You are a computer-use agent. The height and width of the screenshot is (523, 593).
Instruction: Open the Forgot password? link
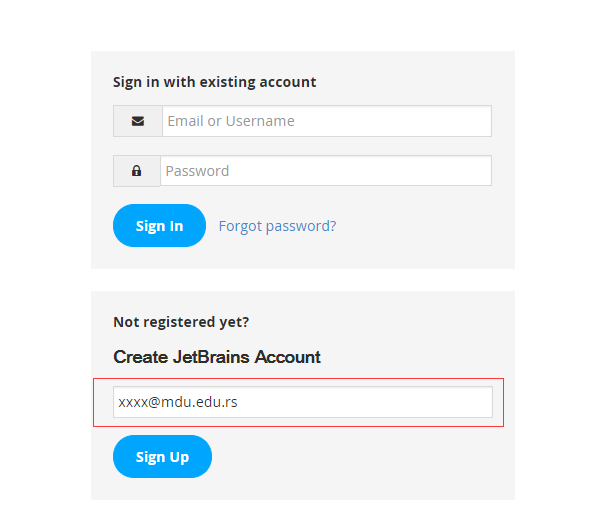277,226
